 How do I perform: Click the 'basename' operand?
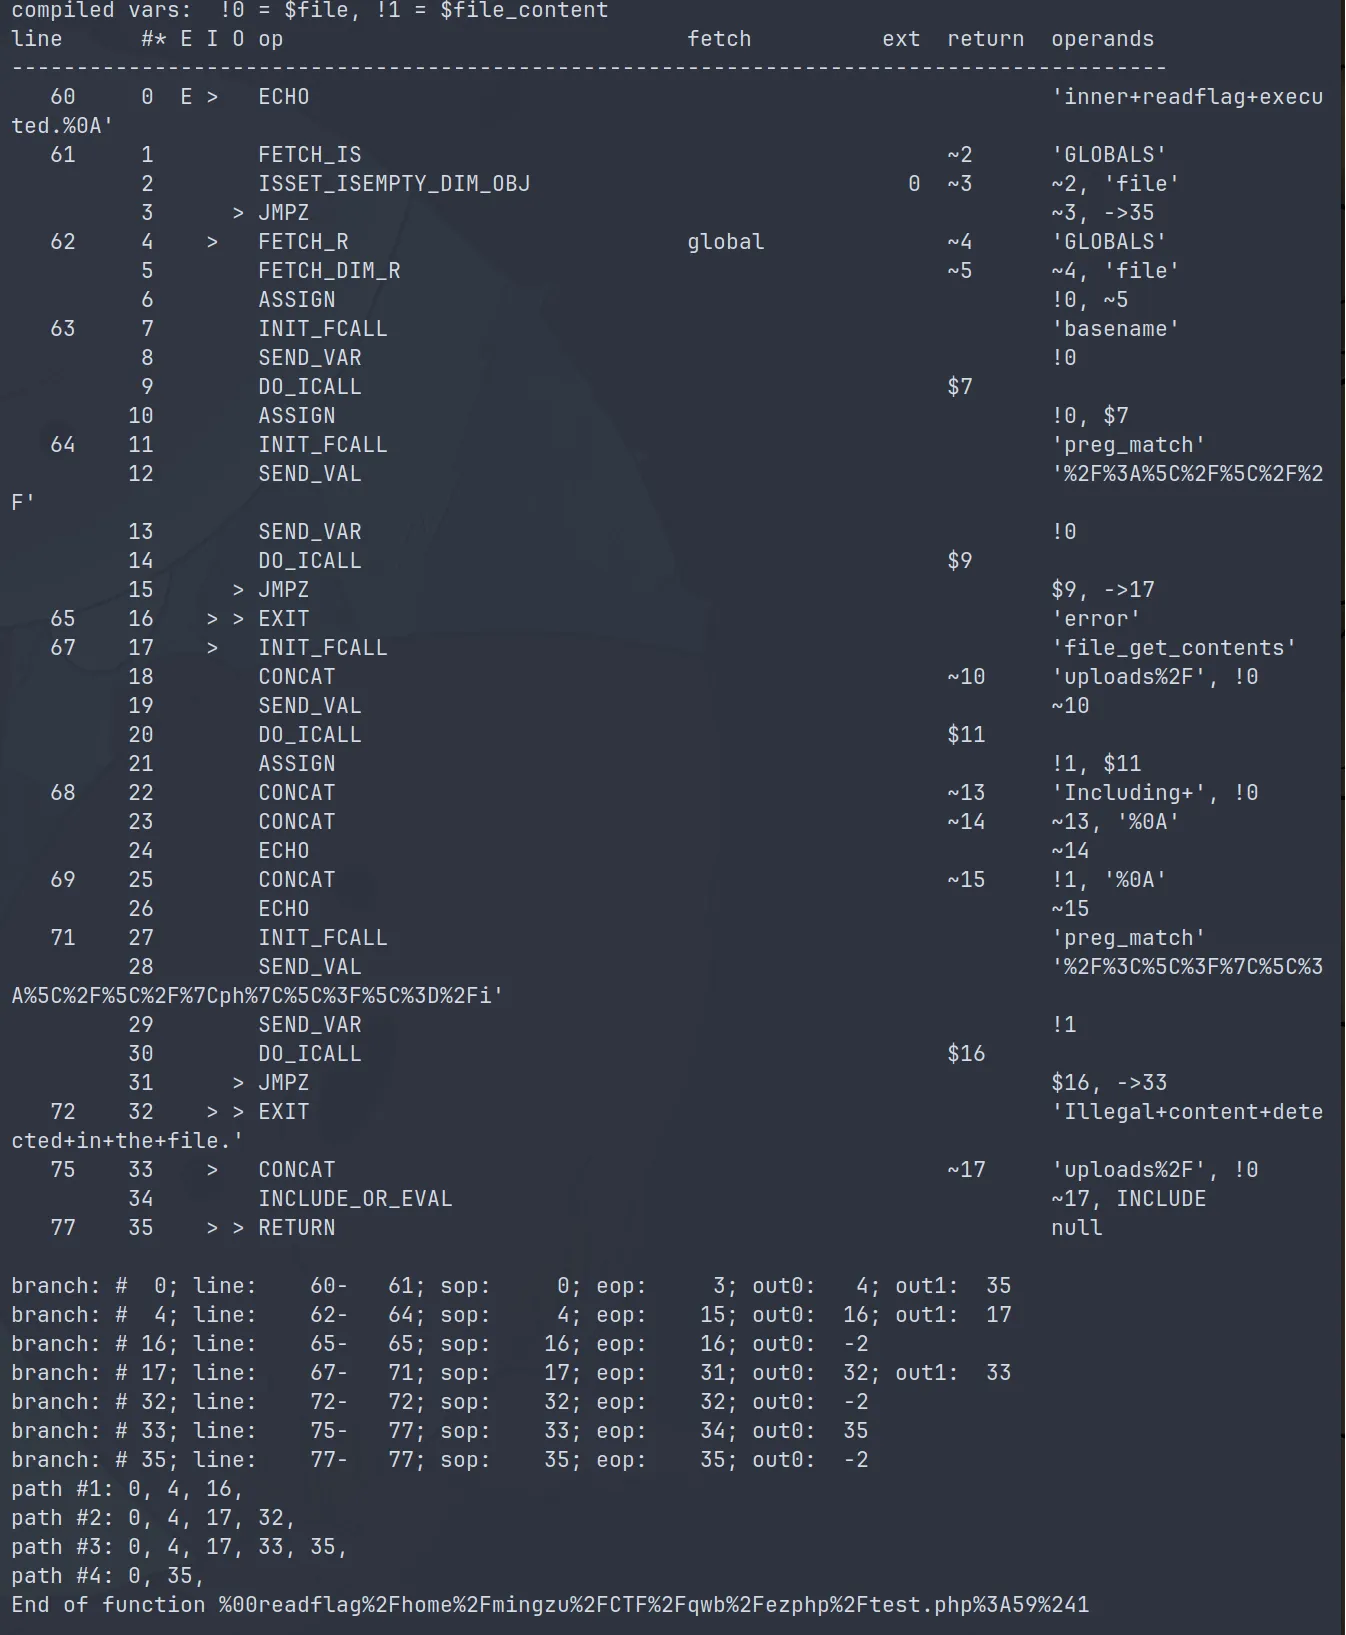1115,329
